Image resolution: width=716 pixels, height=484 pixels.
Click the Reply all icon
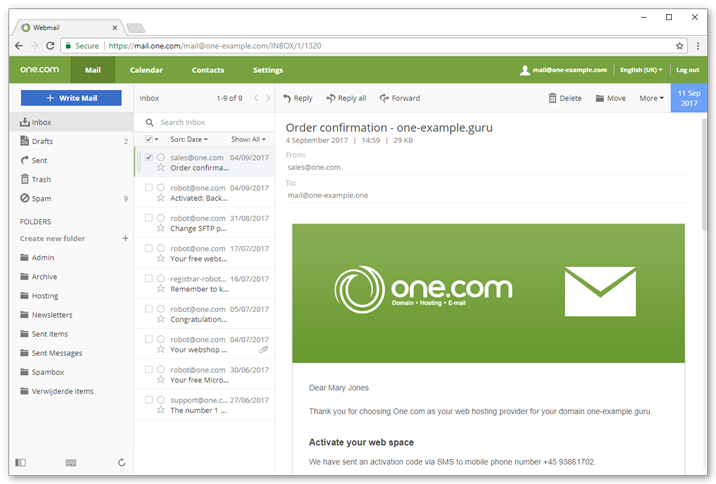tap(331, 98)
